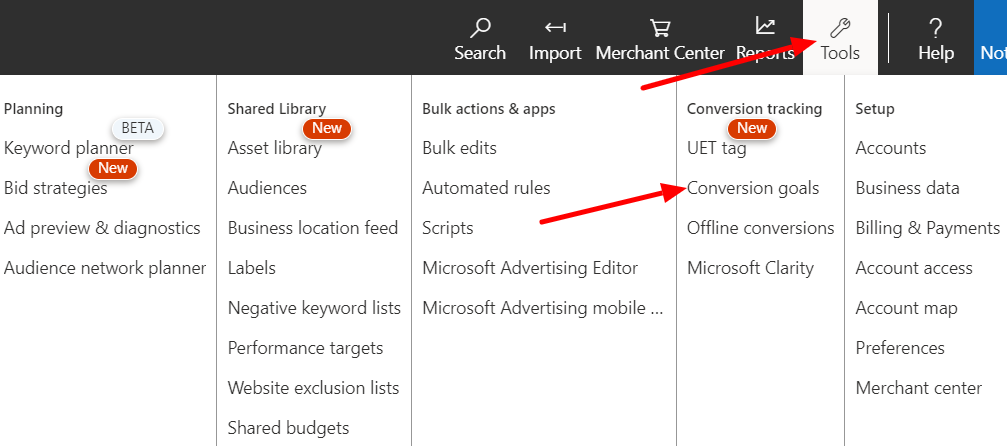Image resolution: width=1007 pixels, height=446 pixels.
Task: Click the Setup column heading
Action: point(874,109)
